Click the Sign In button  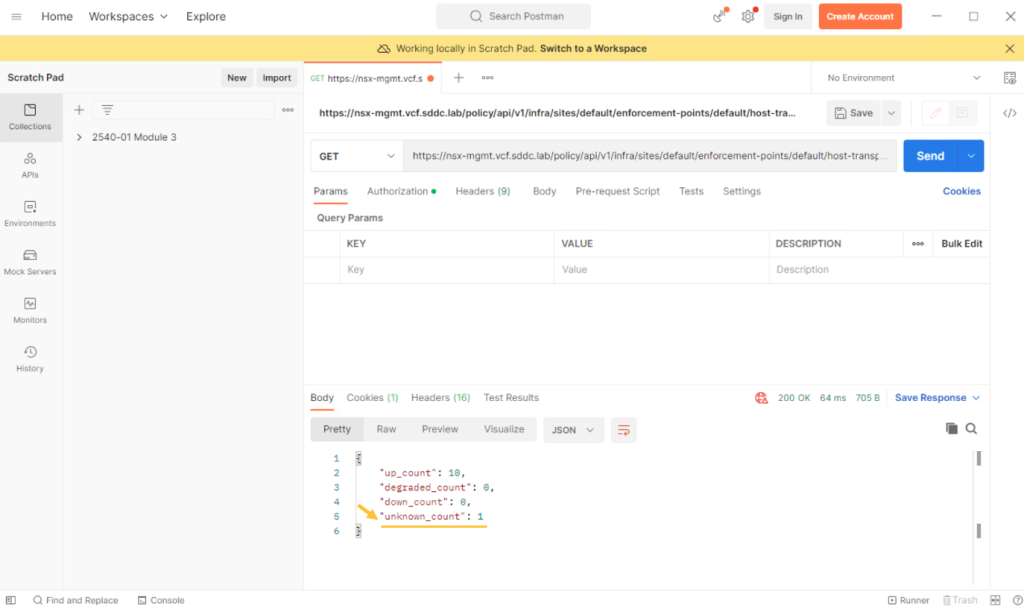click(x=788, y=16)
